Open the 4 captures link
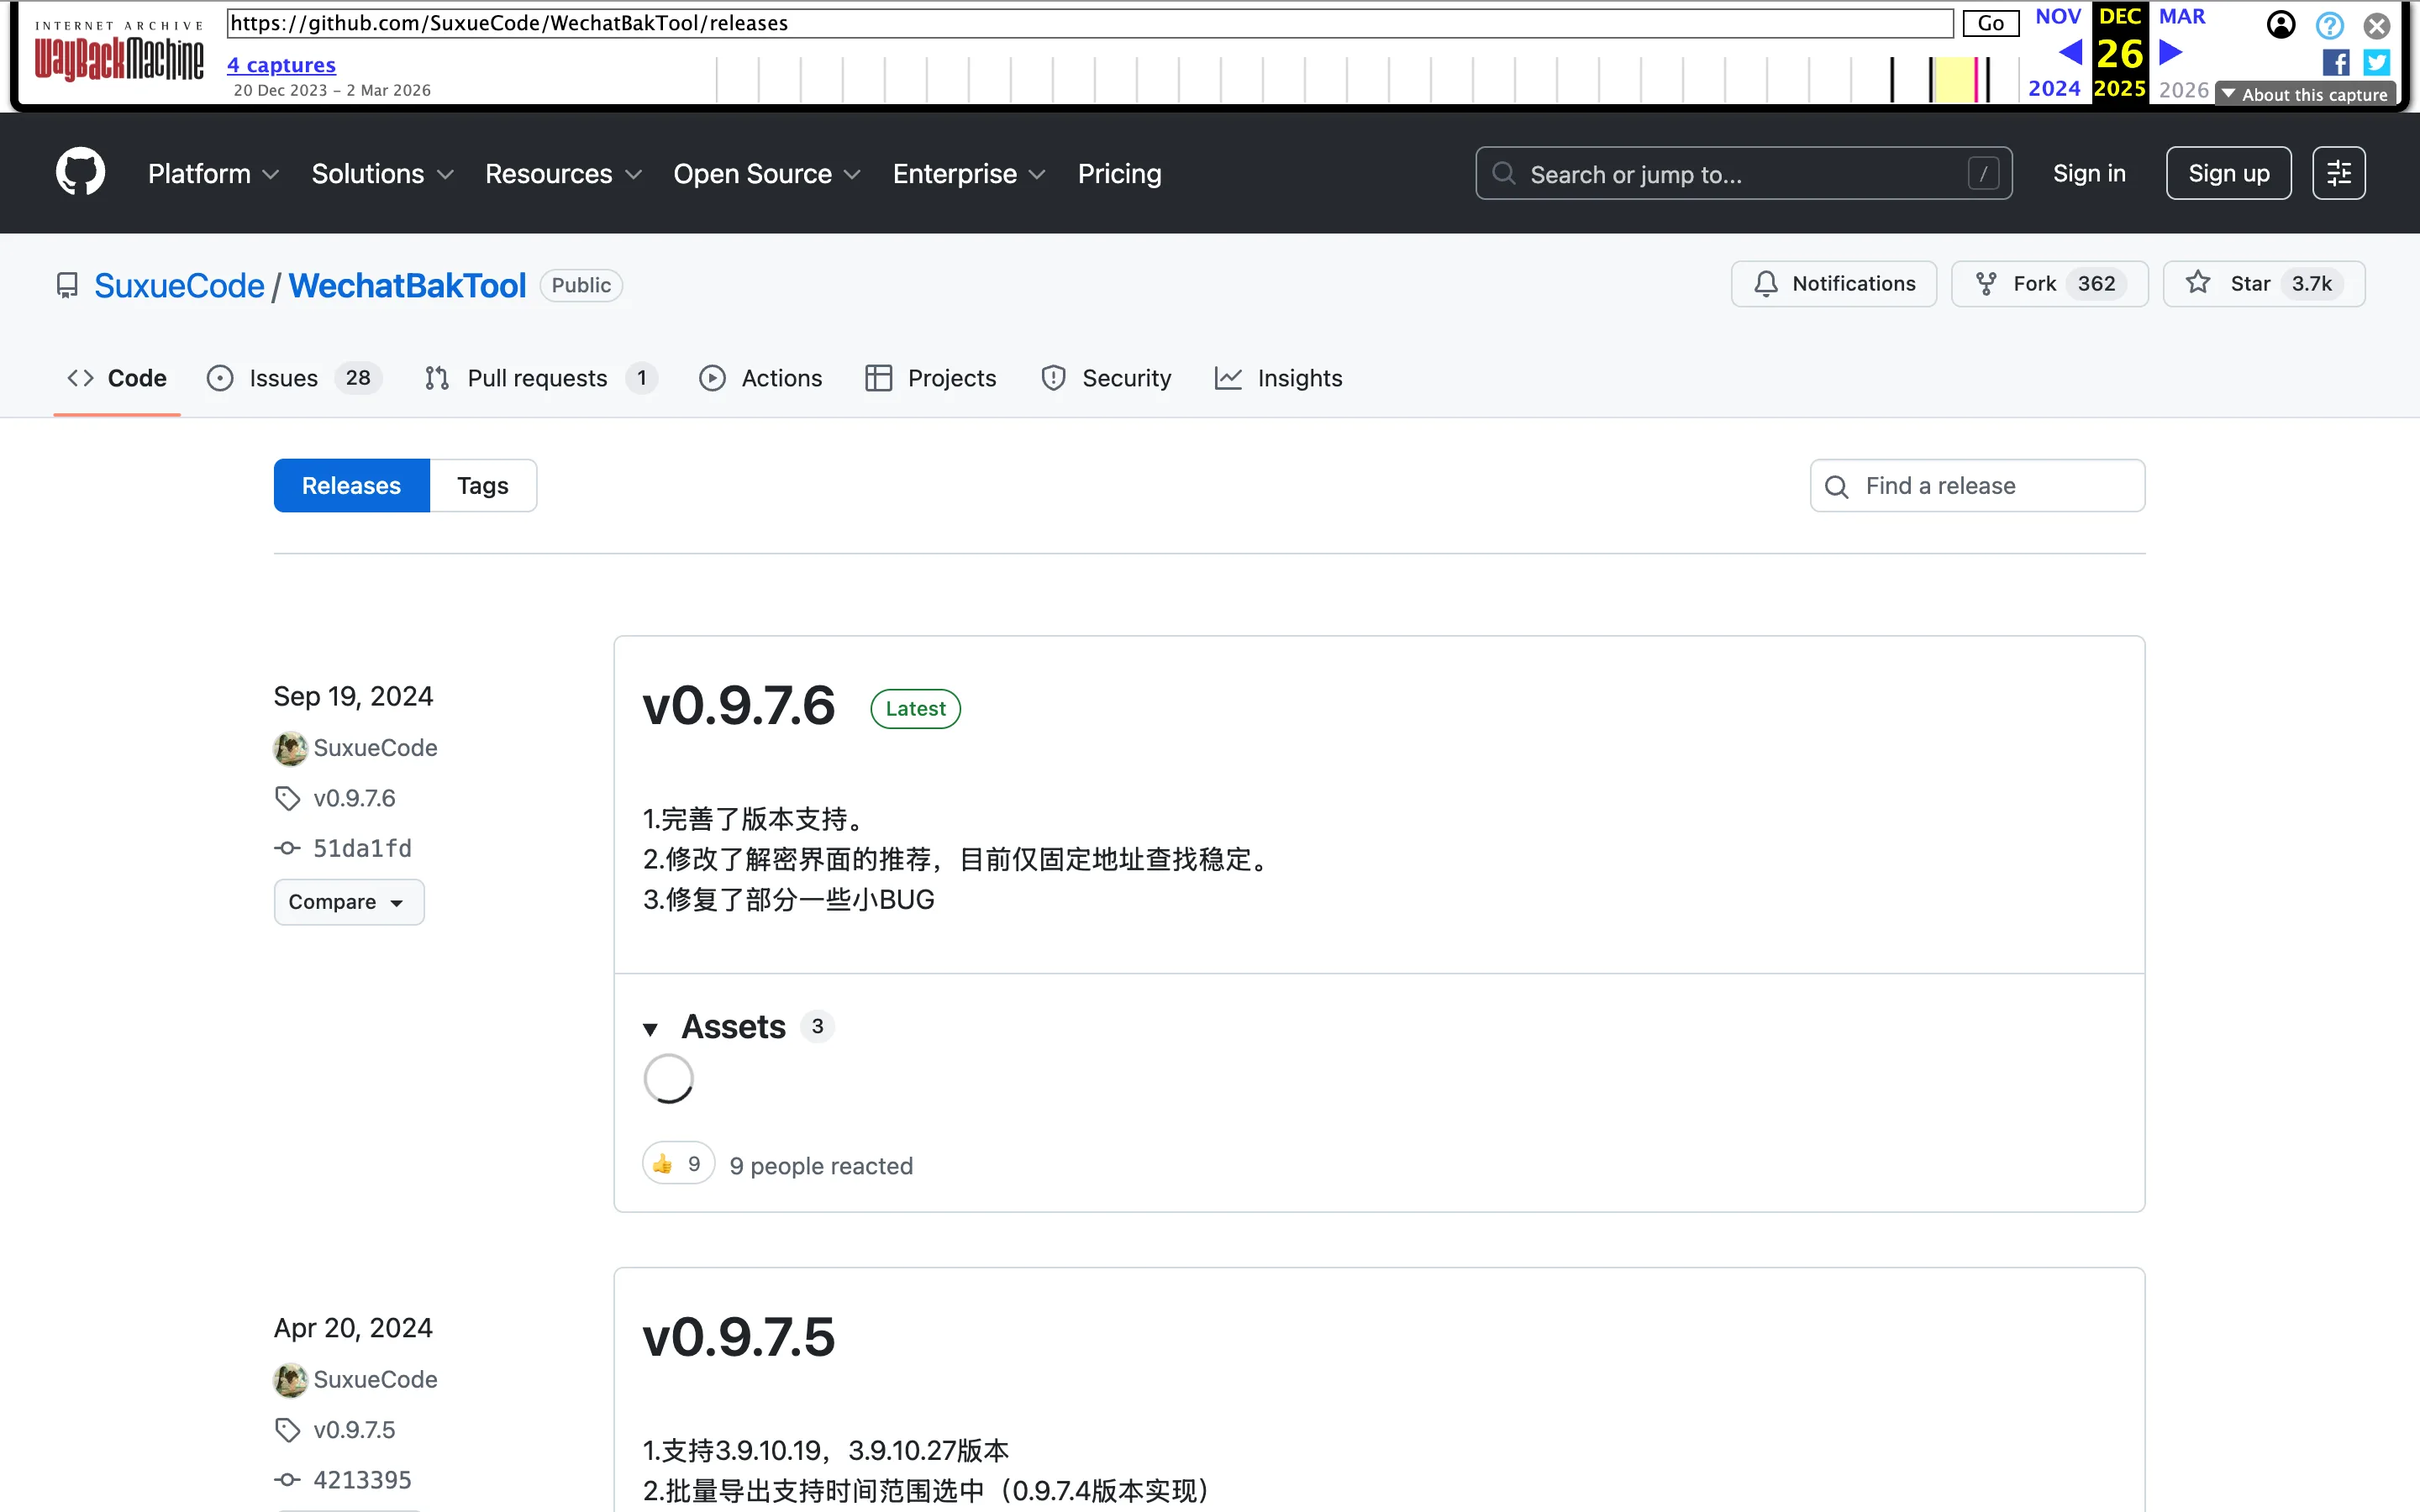This screenshot has height=1512, width=2420. point(281,65)
